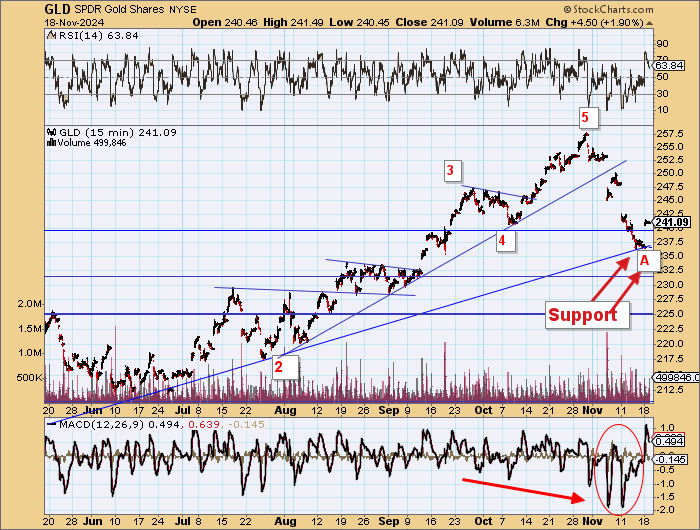Click the volume bars icon beside Volume 499,846
The height and width of the screenshot is (530, 700).
click(51, 142)
